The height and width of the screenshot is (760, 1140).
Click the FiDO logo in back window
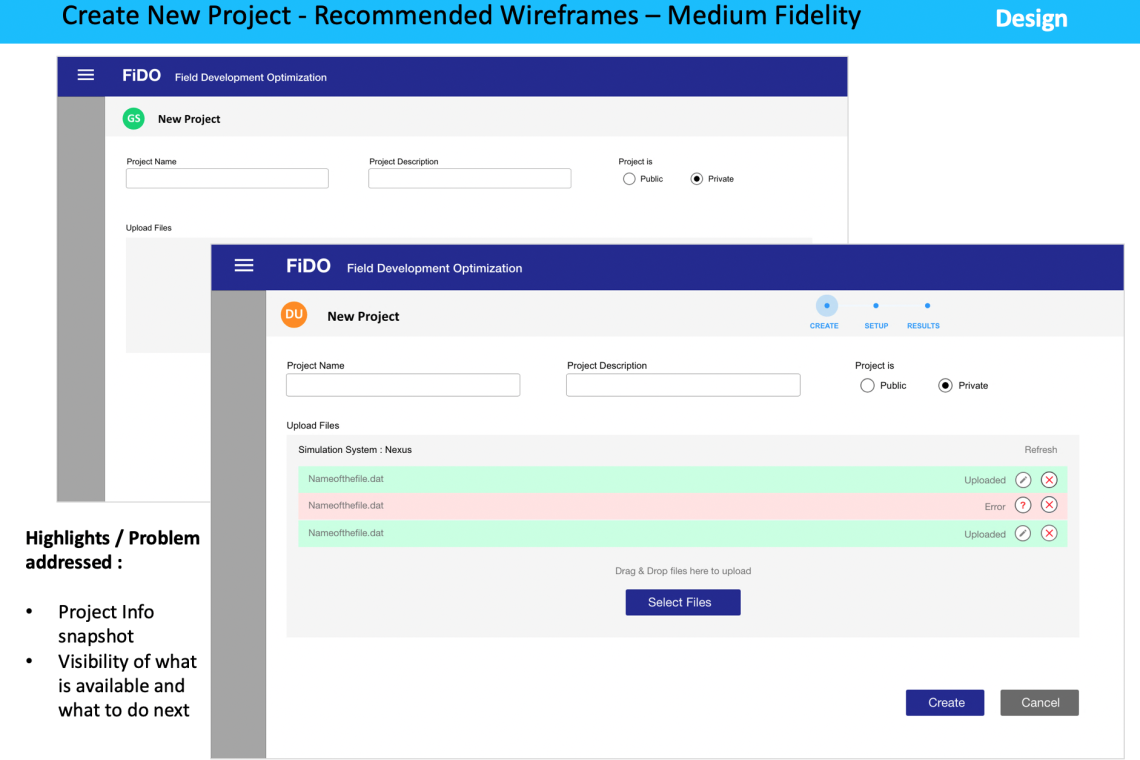point(141,76)
